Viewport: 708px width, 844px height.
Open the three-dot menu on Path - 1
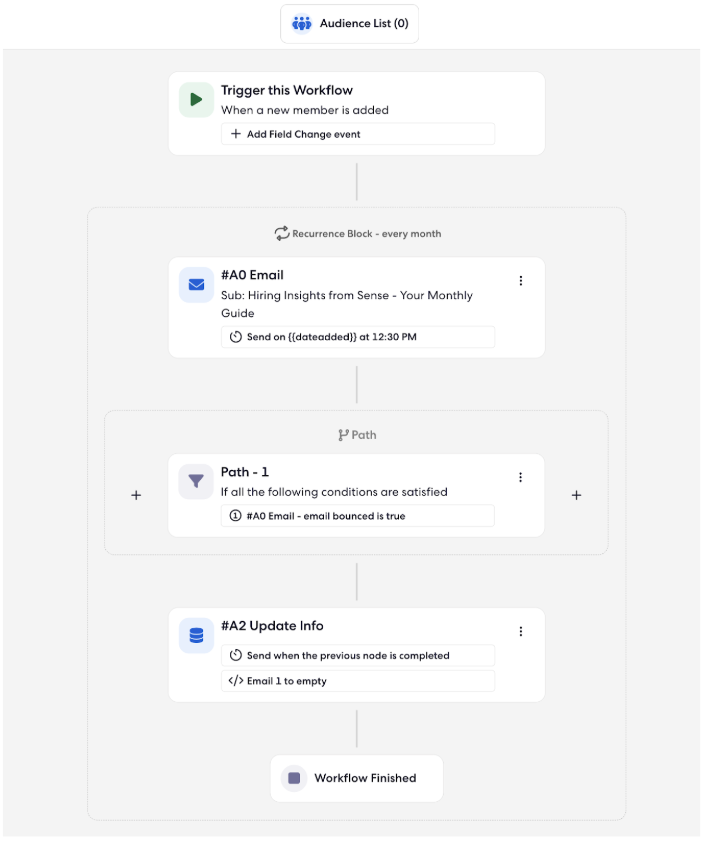[x=520, y=477]
